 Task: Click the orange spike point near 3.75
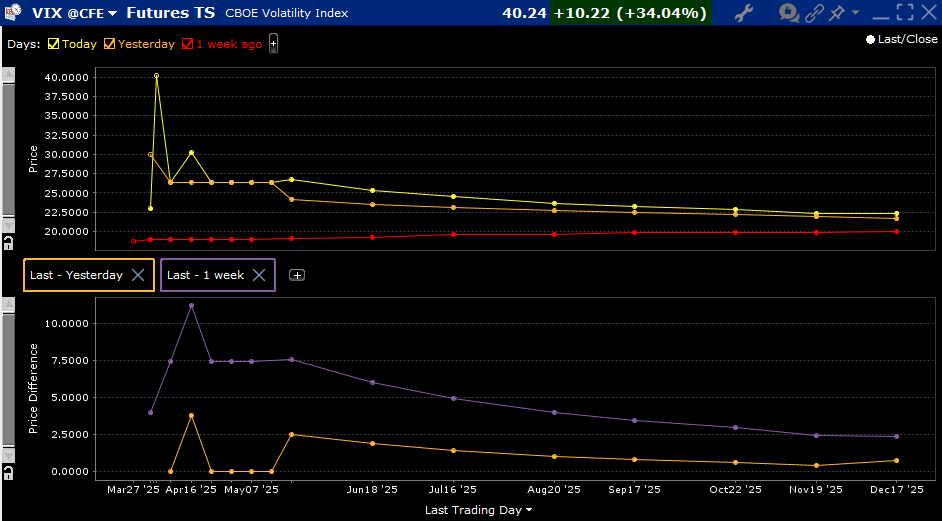191,415
